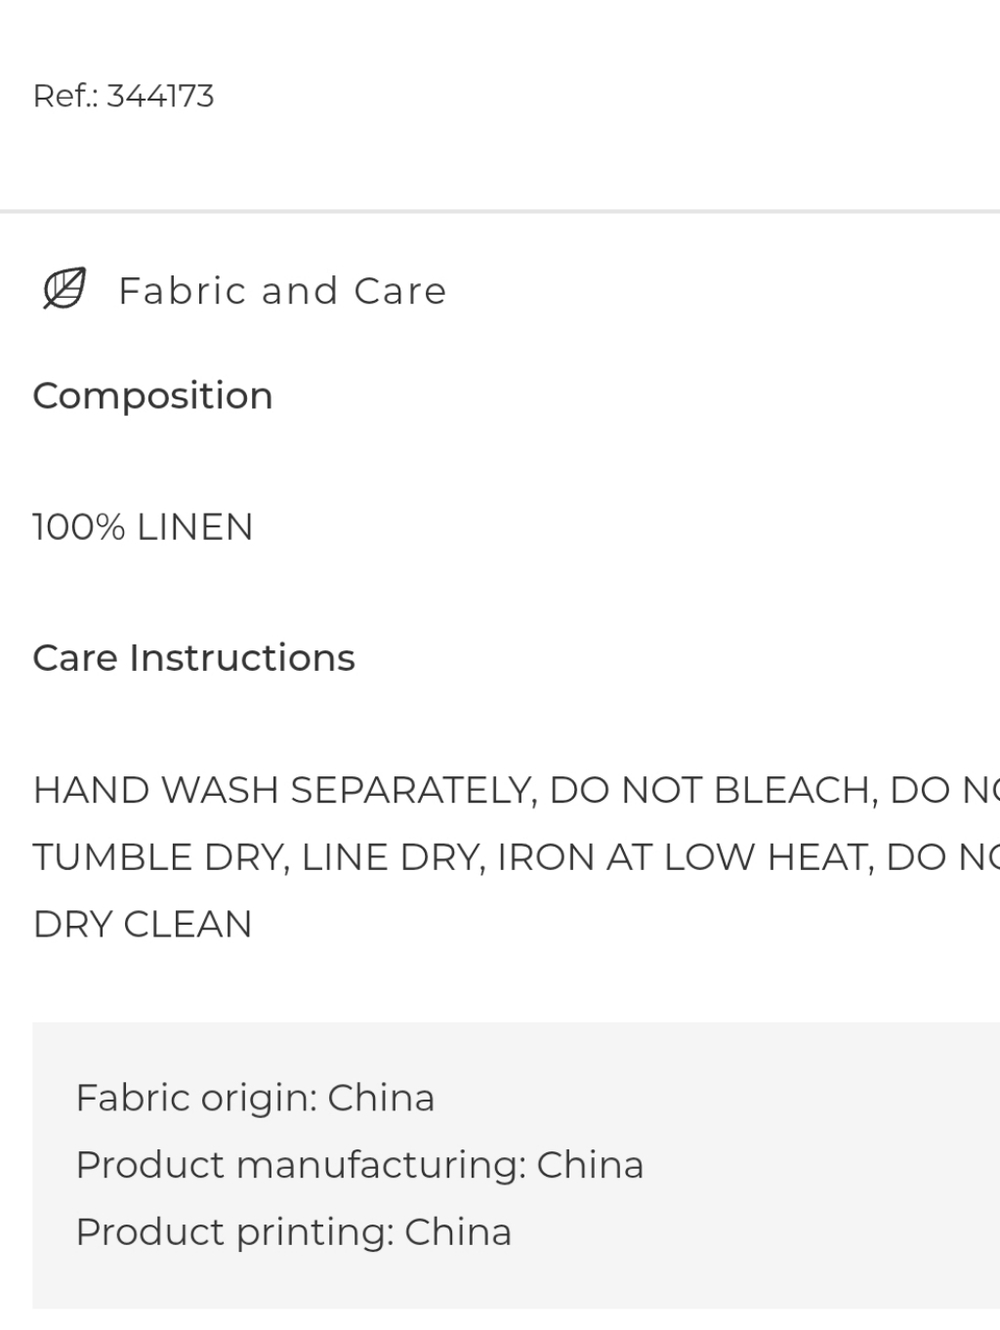Select the Composition subheading
The height and width of the screenshot is (1330, 1000).
pos(153,396)
